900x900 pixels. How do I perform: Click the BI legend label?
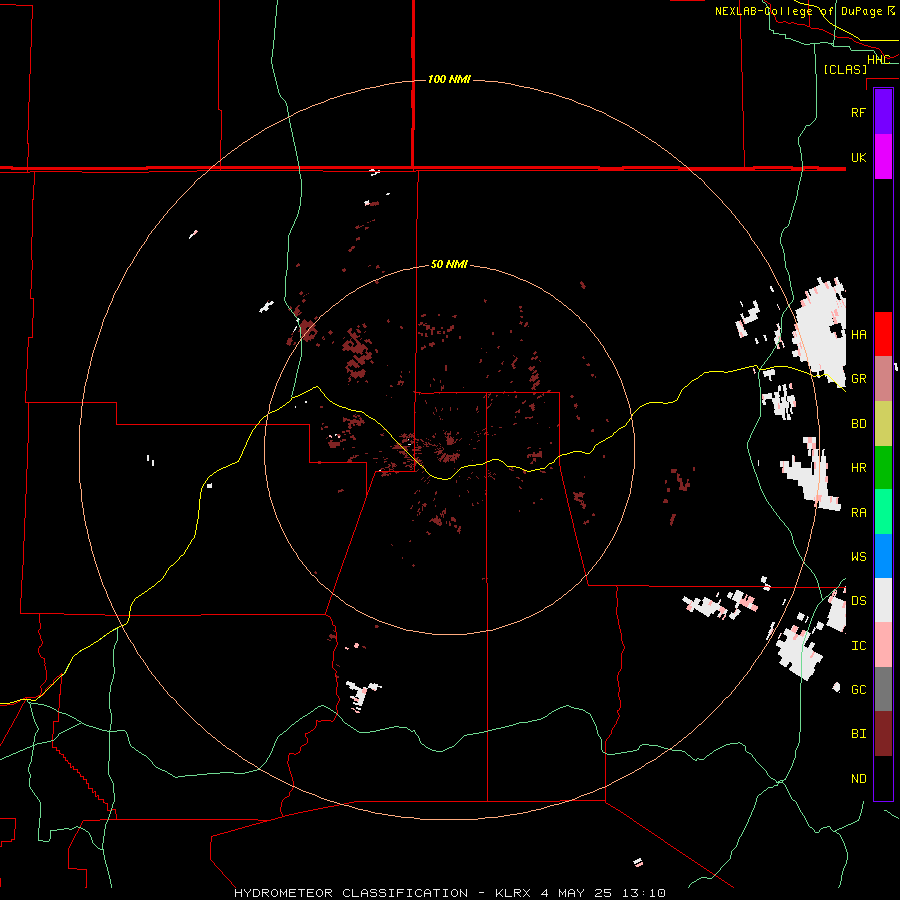coord(858,734)
